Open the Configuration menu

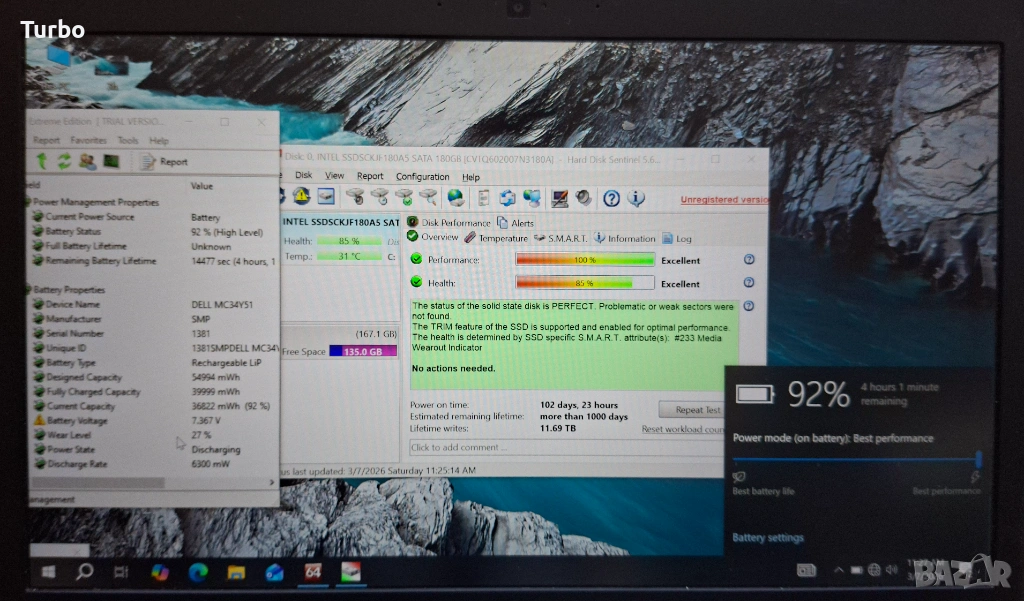tap(422, 176)
